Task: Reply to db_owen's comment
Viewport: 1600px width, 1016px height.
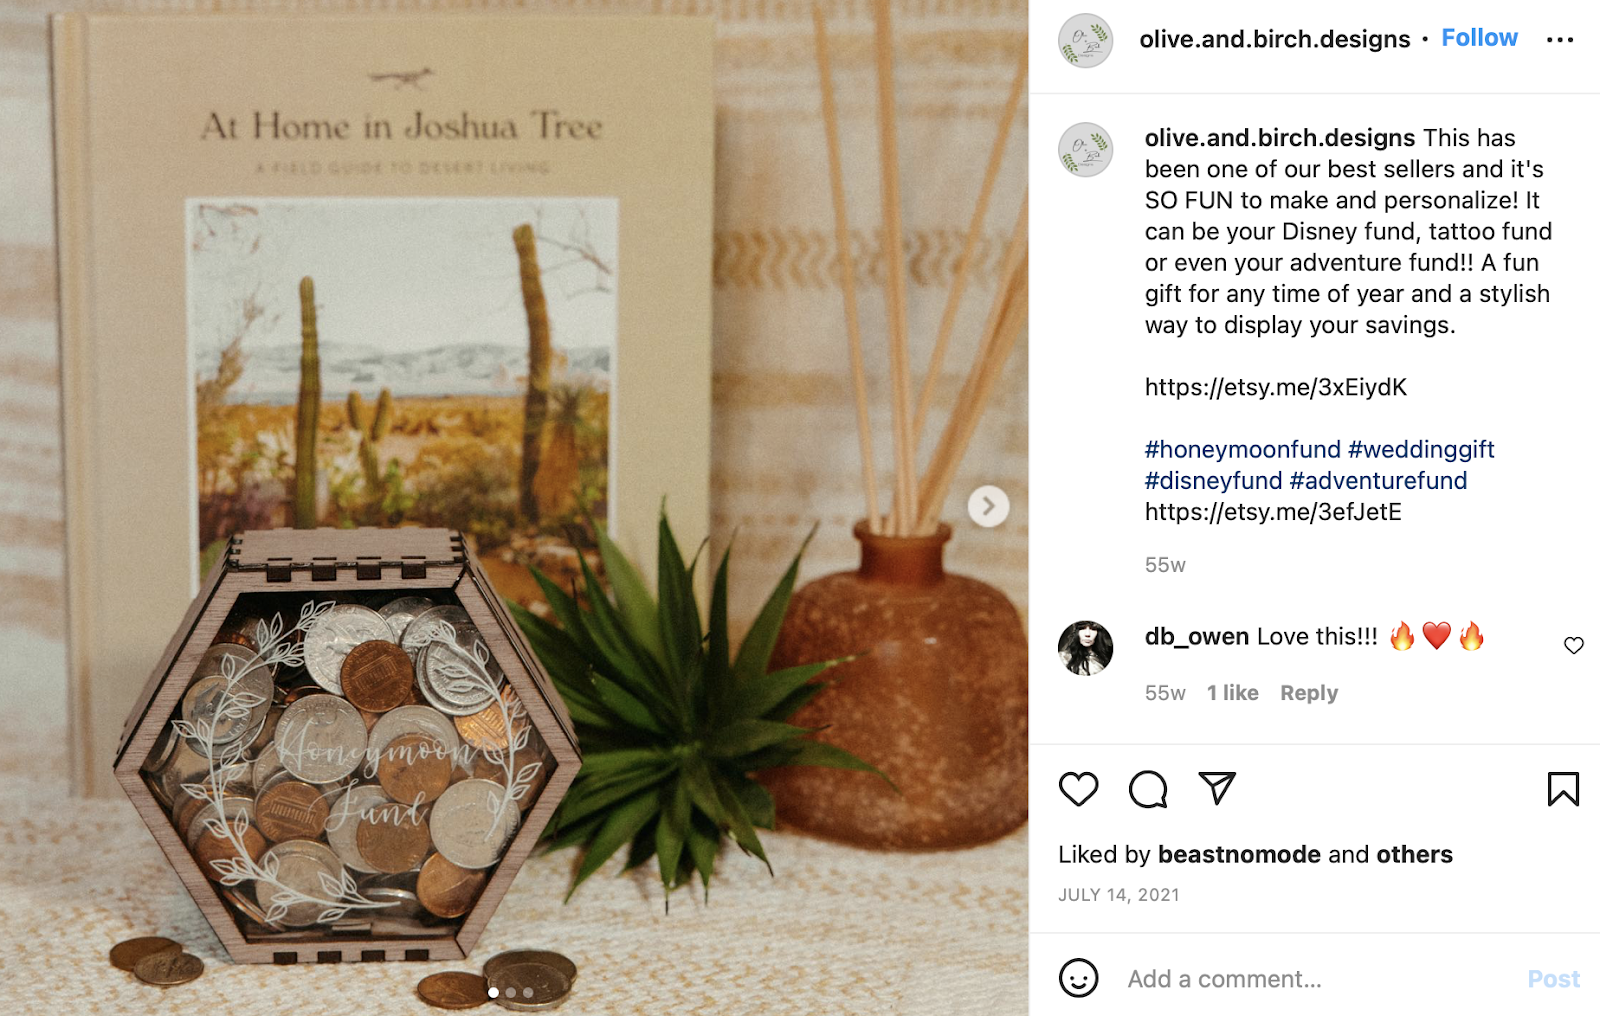Action: tap(1308, 693)
